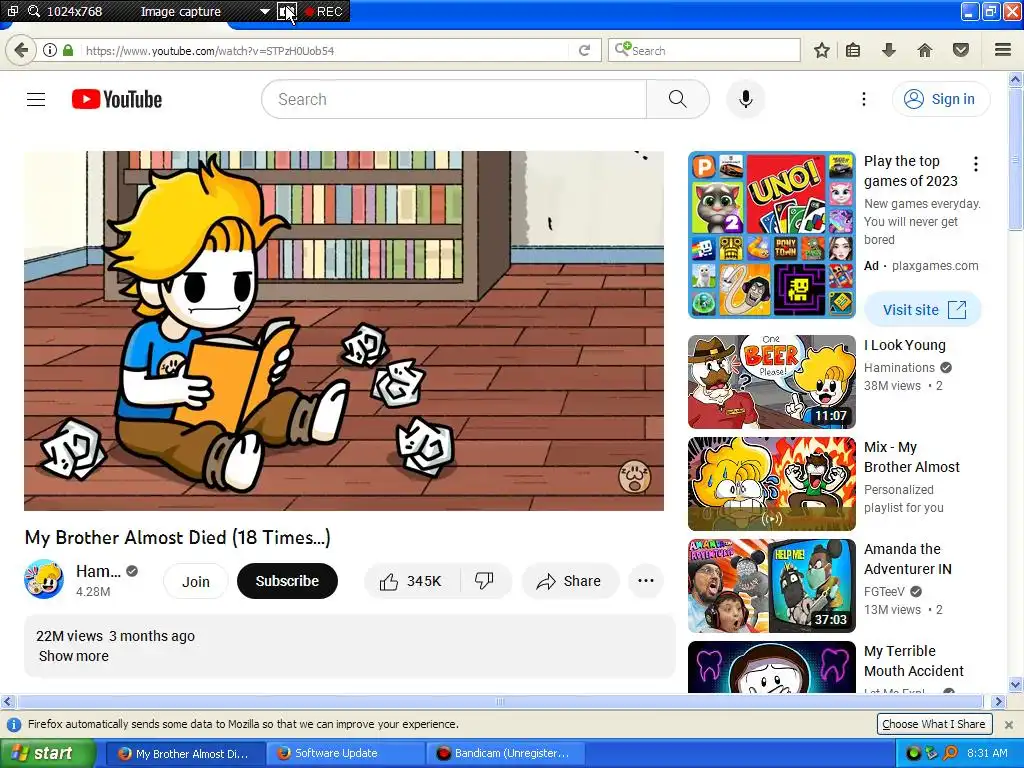Go back with Firefox back arrow
Screen dimensions: 1024x768
[x=21, y=50]
